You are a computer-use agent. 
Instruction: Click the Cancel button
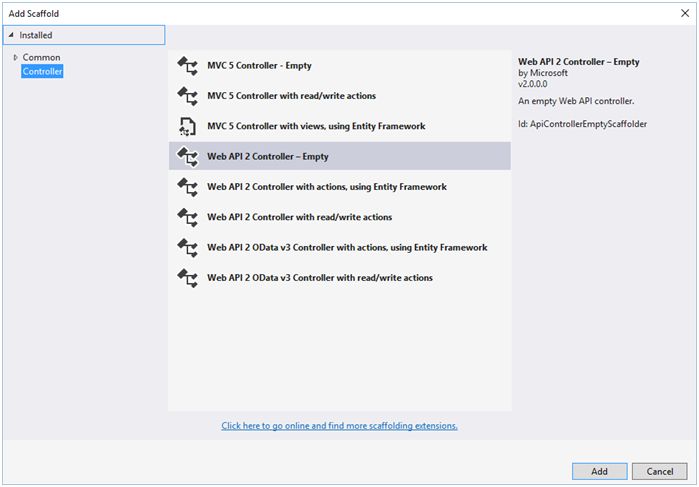point(660,471)
